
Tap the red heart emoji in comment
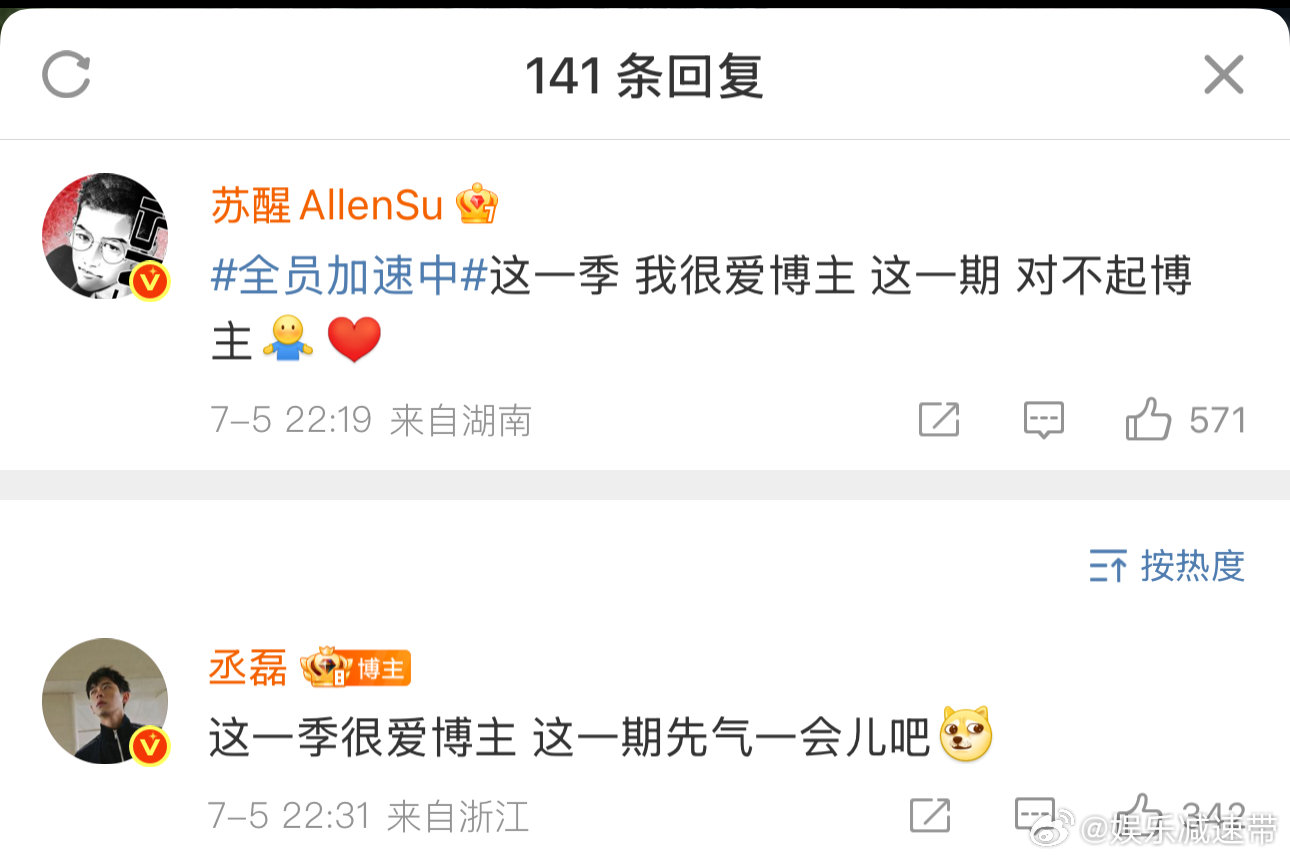click(354, 342)
